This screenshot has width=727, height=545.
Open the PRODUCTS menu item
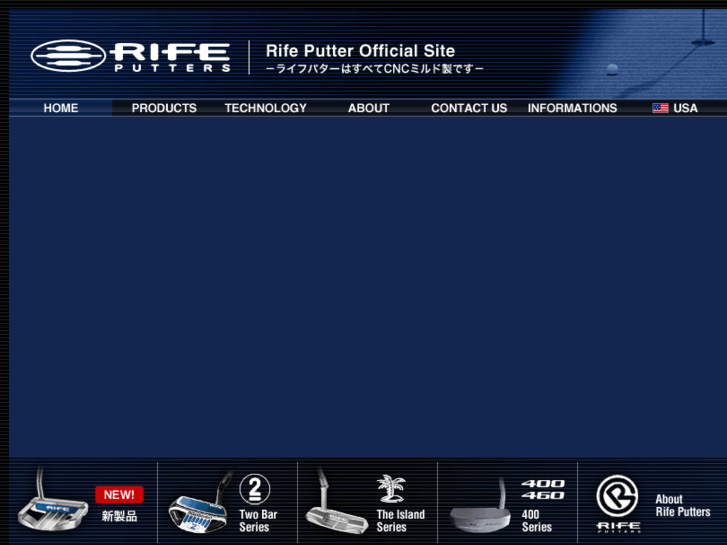coord(164,108)
